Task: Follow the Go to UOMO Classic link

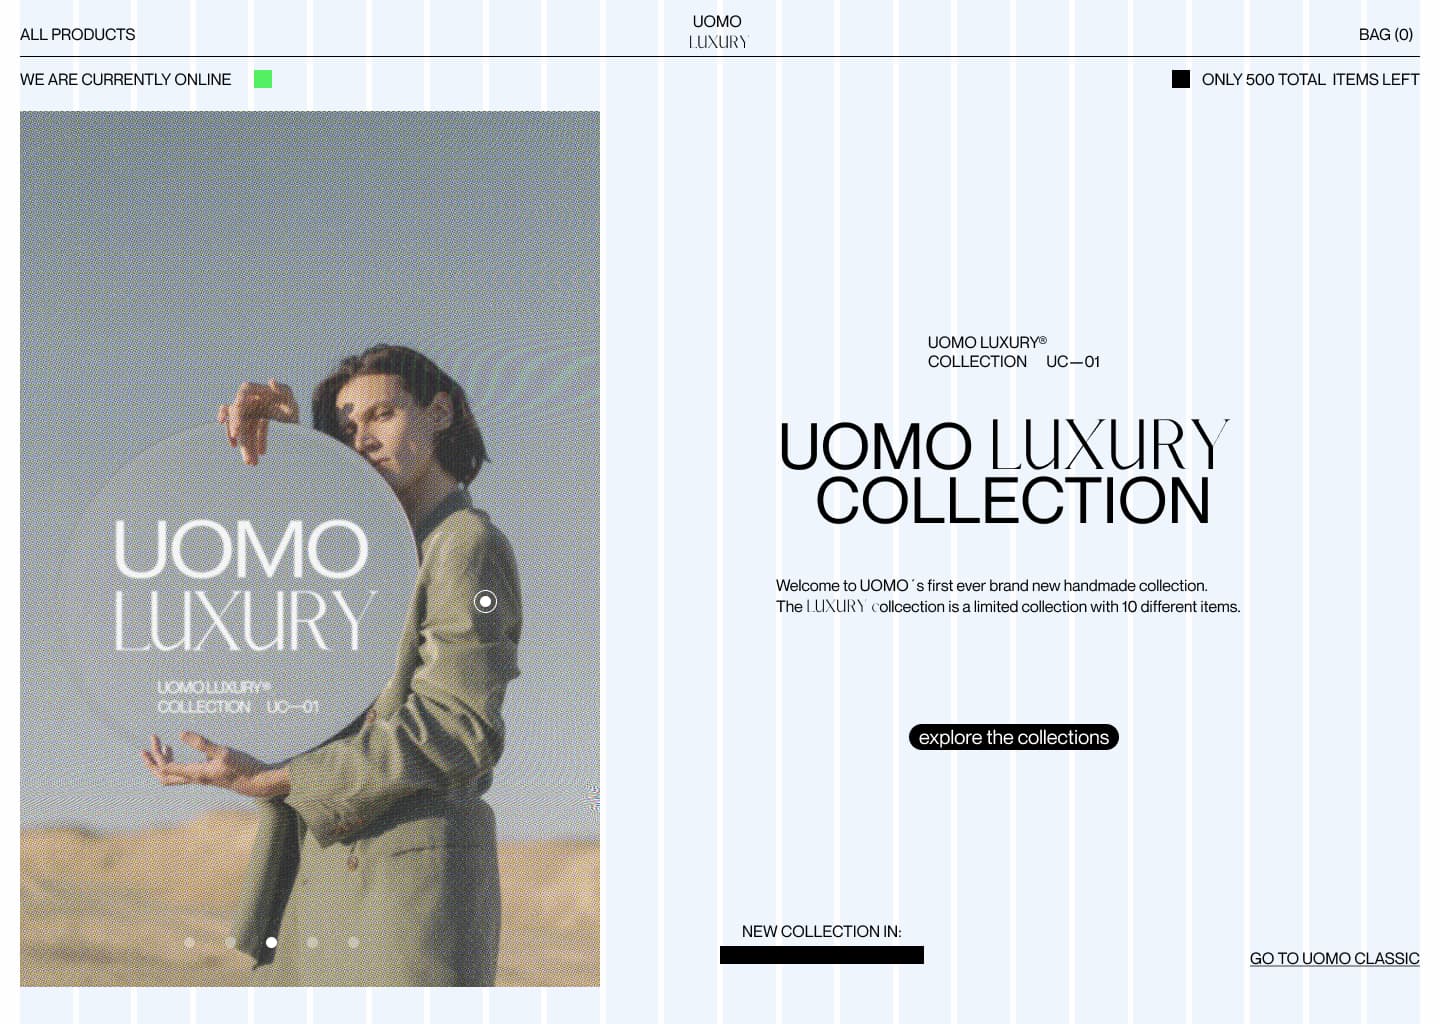Action: click(1334, 958)
